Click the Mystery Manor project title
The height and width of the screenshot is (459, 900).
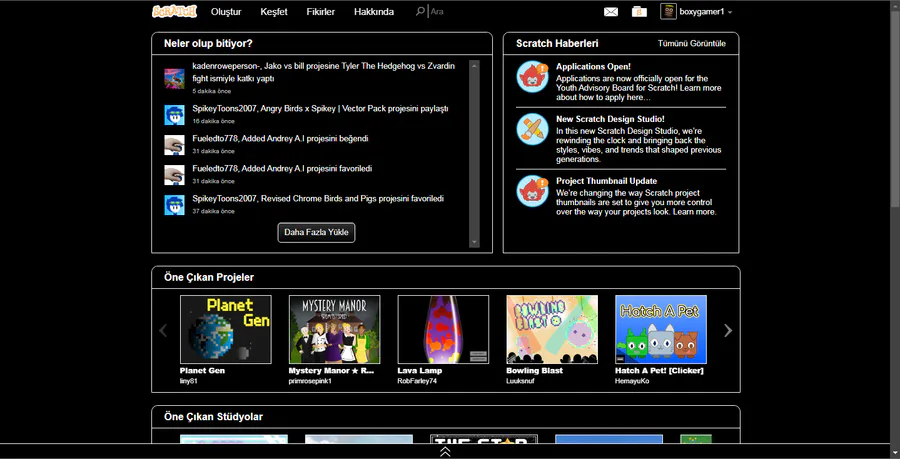331,371
